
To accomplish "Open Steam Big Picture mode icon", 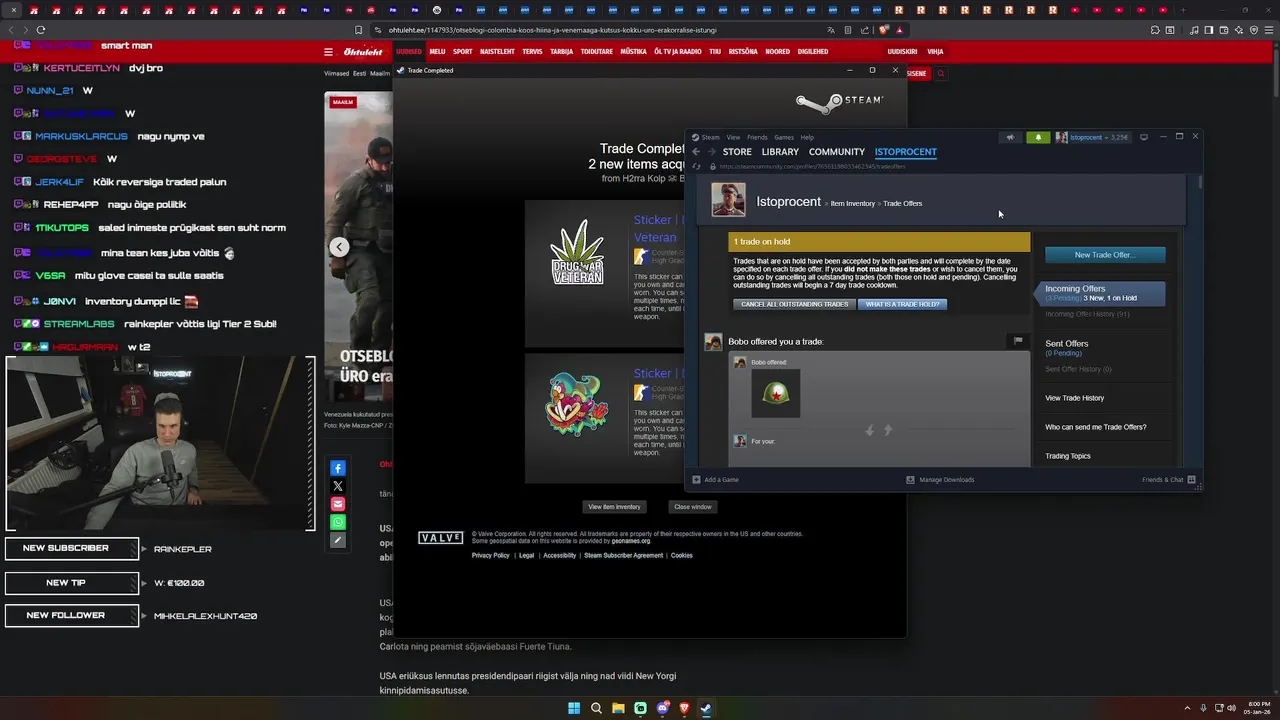I will 1144,137.
